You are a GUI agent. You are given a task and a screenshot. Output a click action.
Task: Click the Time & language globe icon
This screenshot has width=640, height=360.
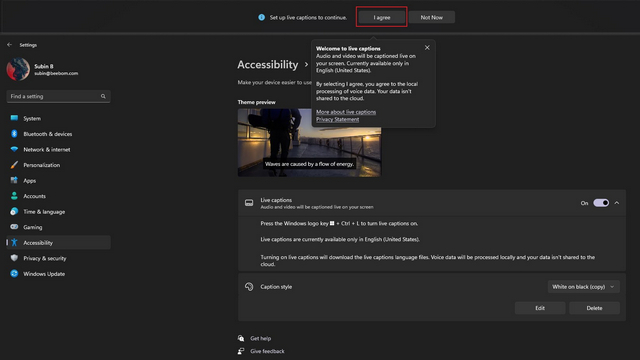[x=14, y=211]
